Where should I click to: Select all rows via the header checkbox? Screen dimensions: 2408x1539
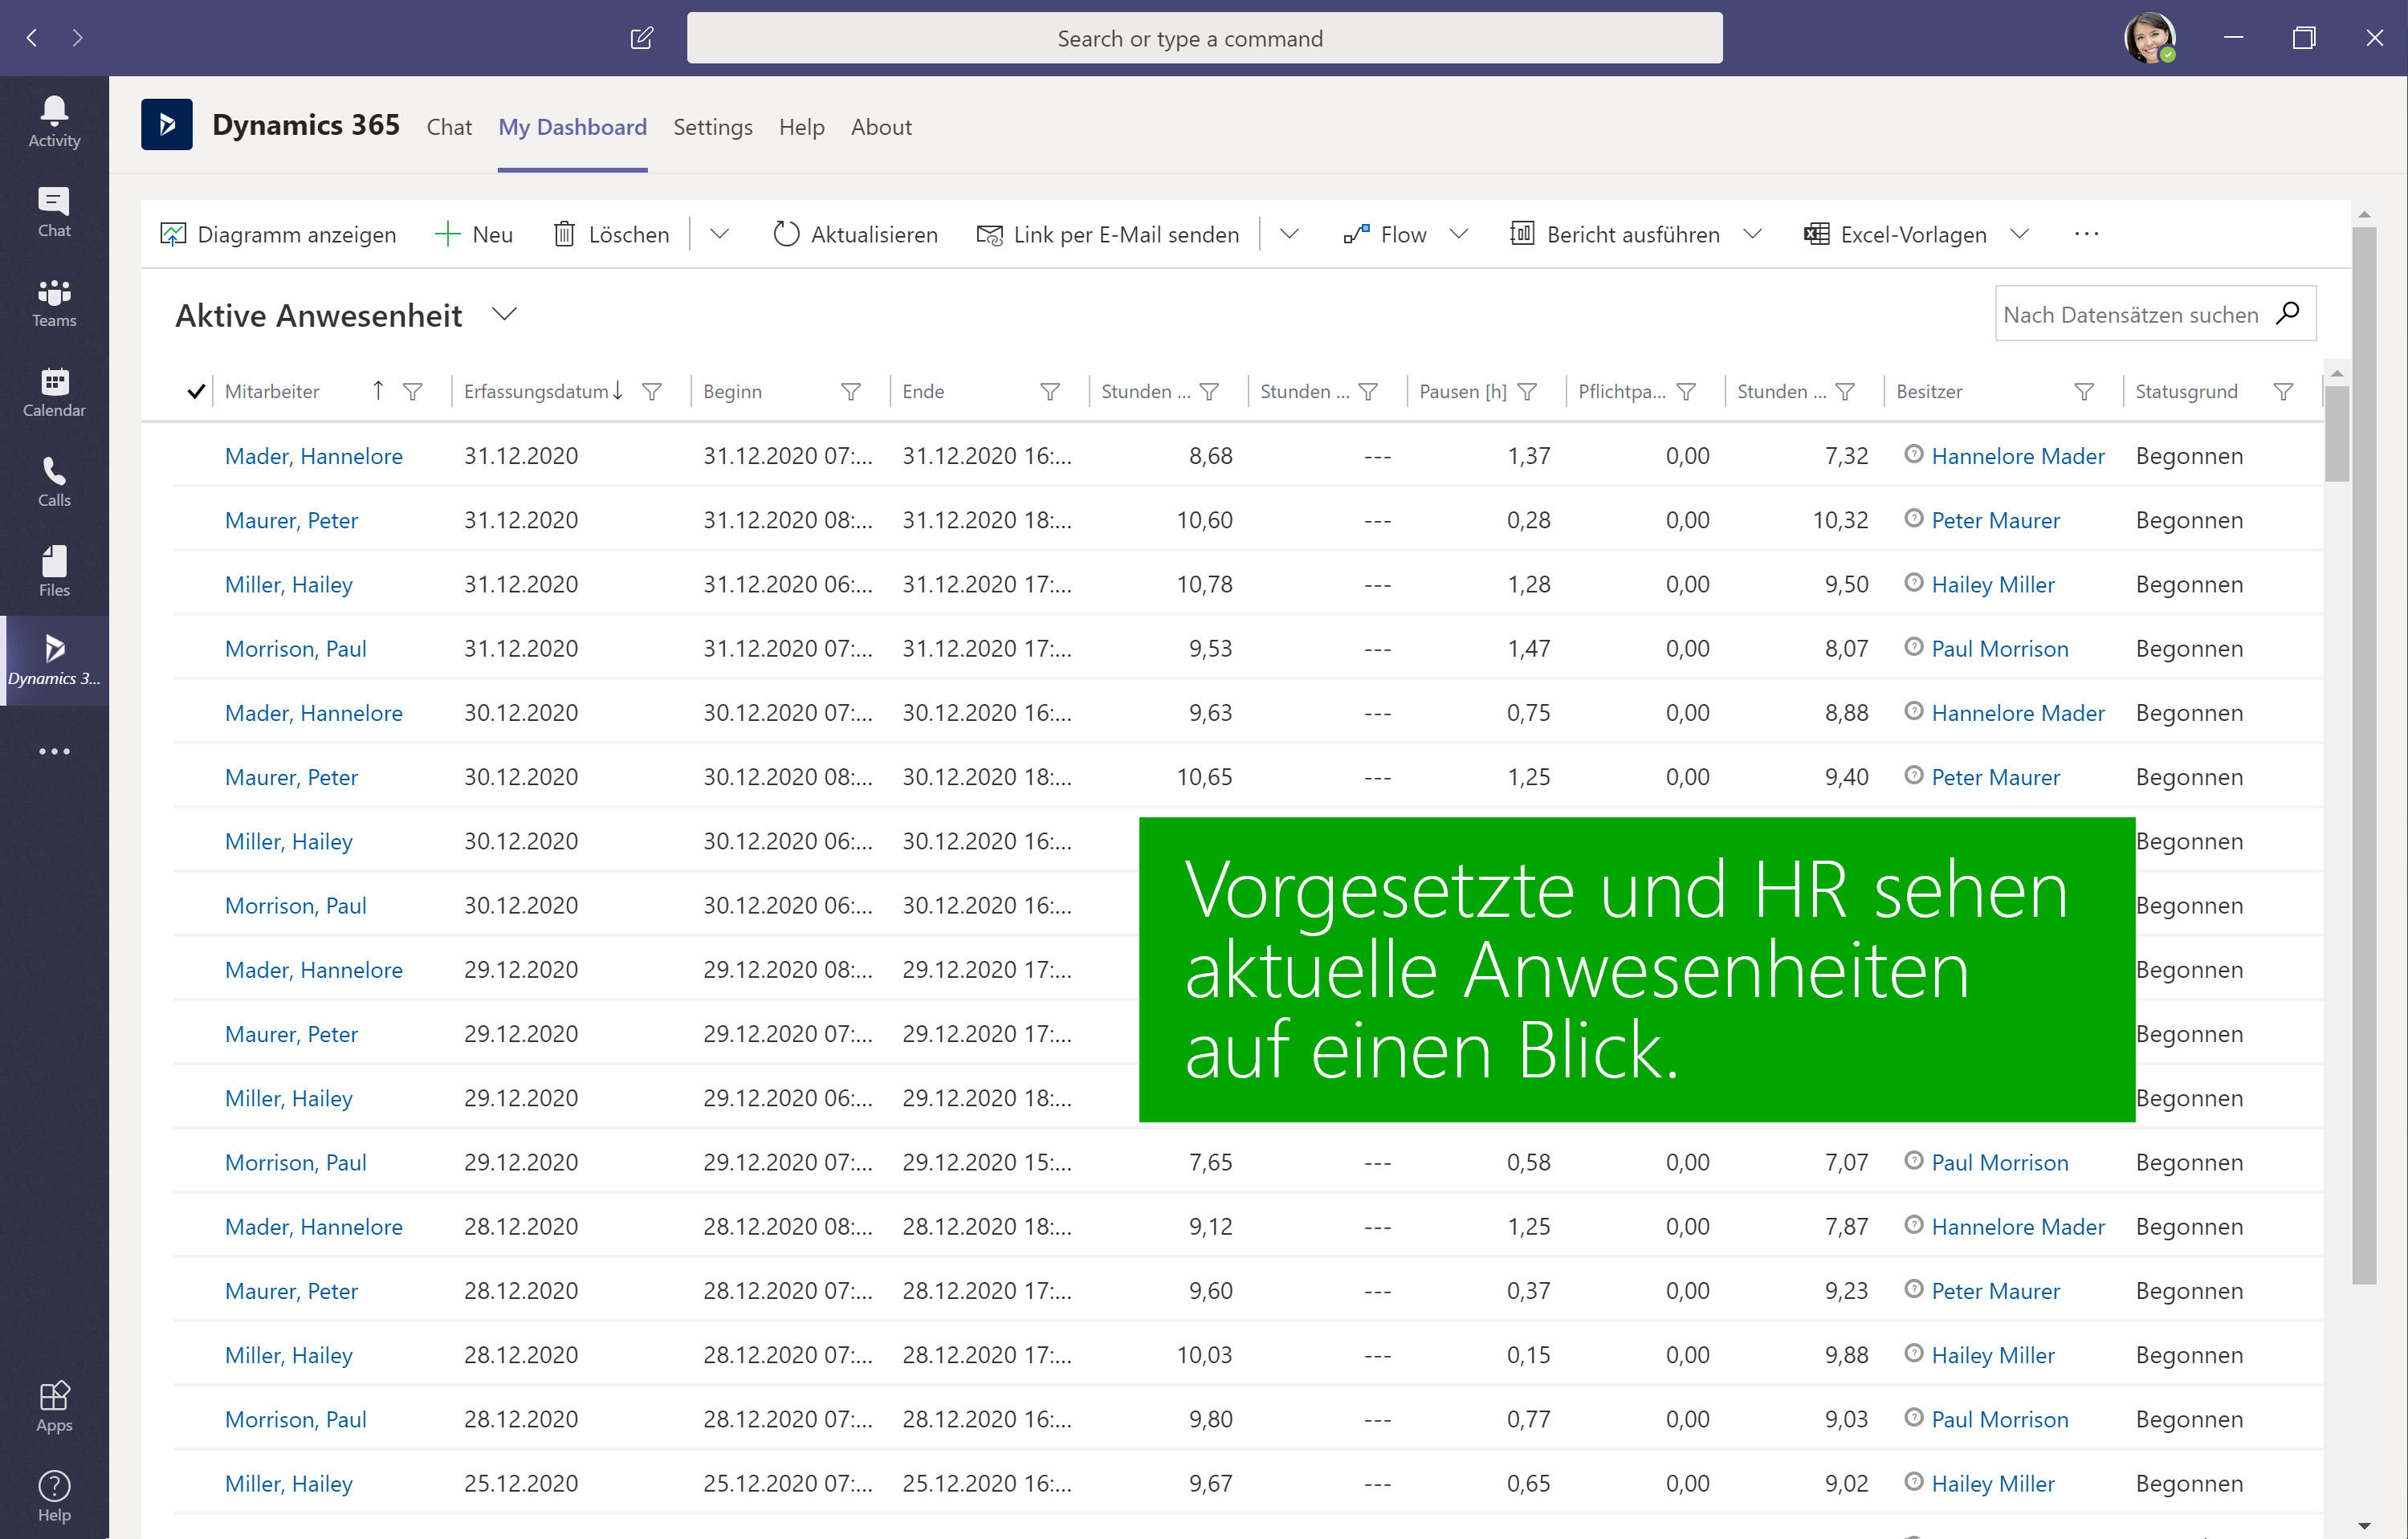[195, 390]
